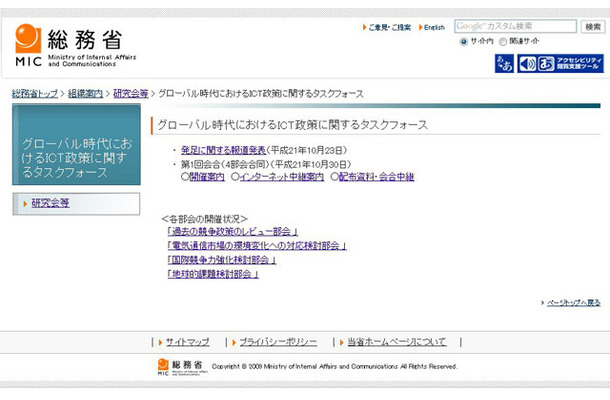Open 地球的課題検討部会 link
This screenshot has height=400, width=610.
(213, 274)
